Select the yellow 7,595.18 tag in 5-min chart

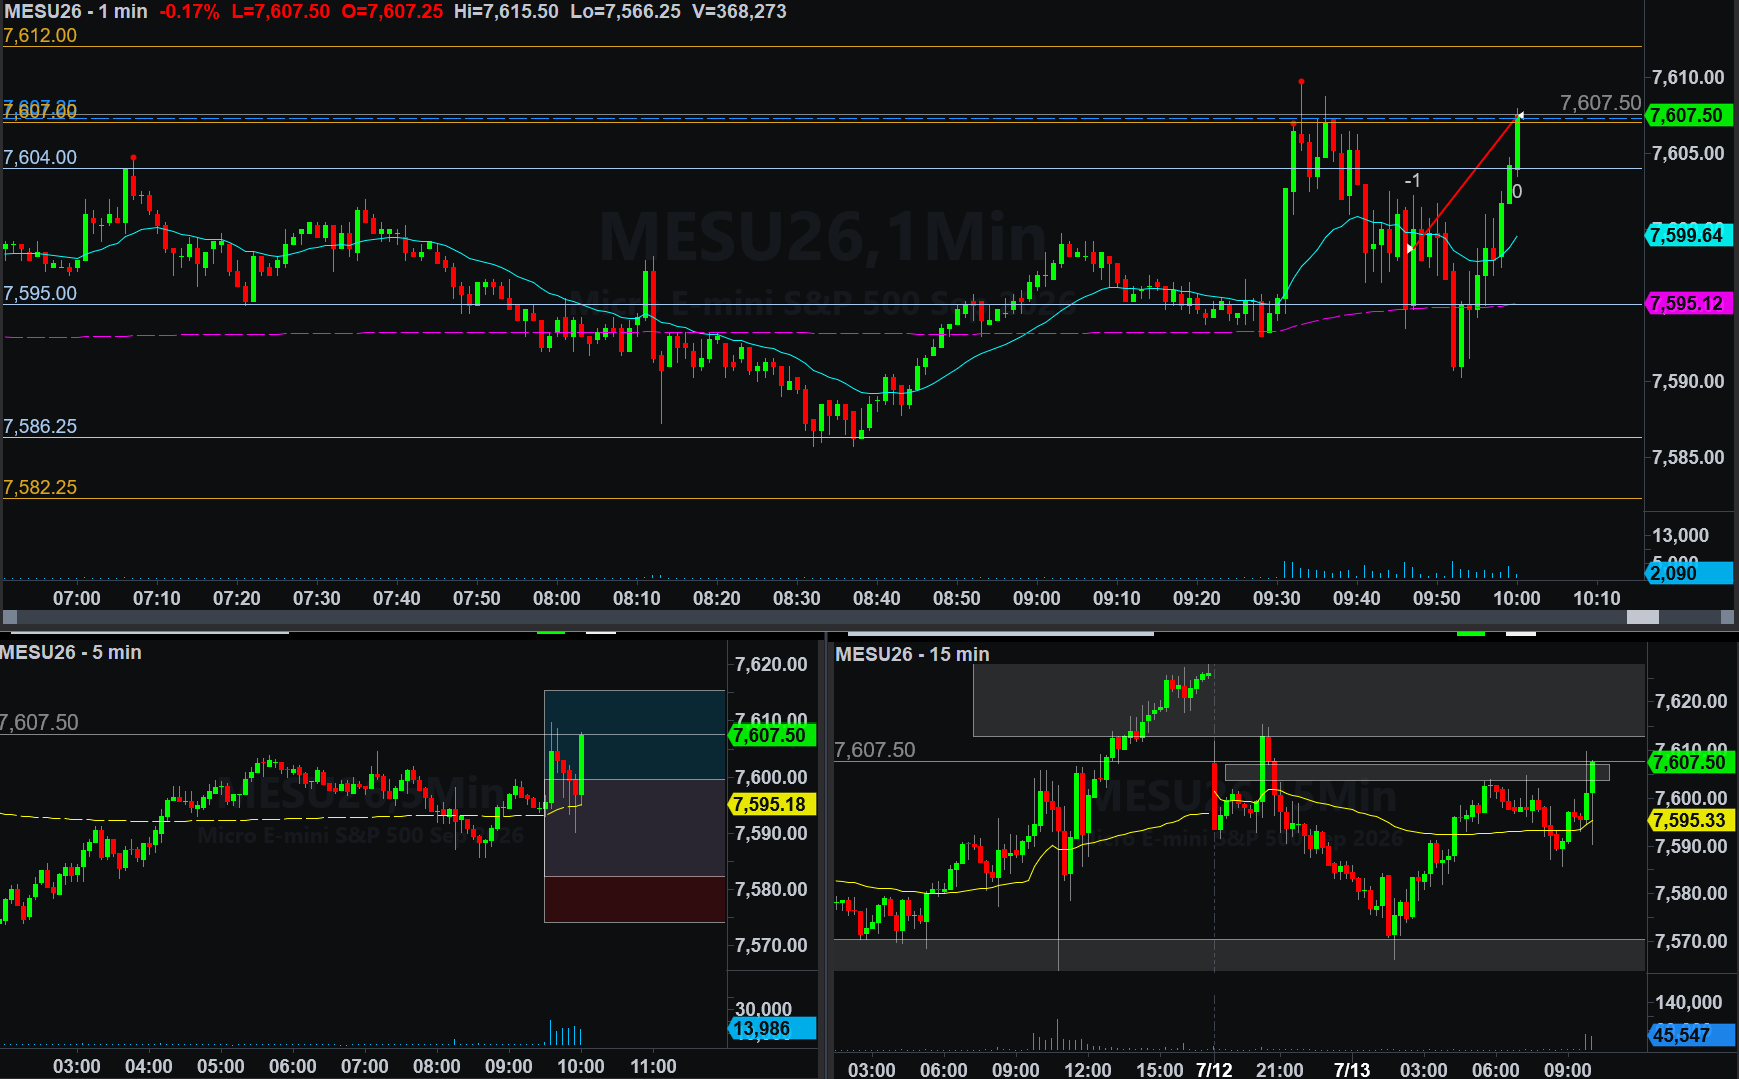point(773,804)
